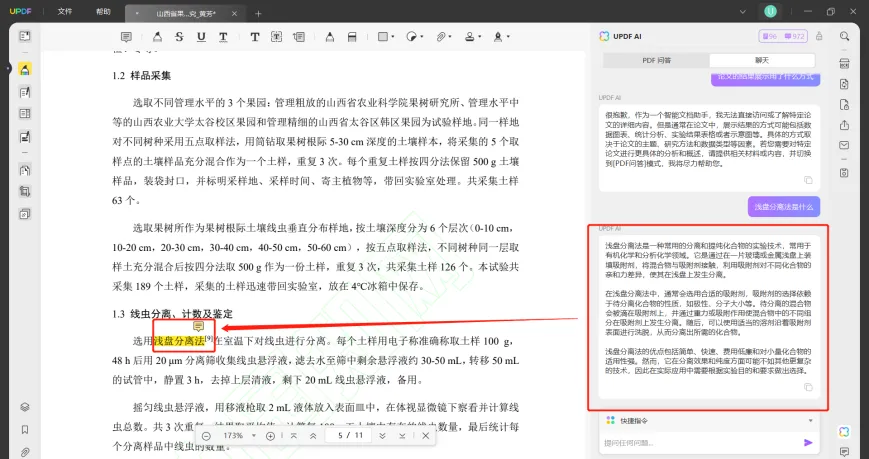
Task: Open the 文件 menu
Action: pyautogui.click(x=65, y=12)
